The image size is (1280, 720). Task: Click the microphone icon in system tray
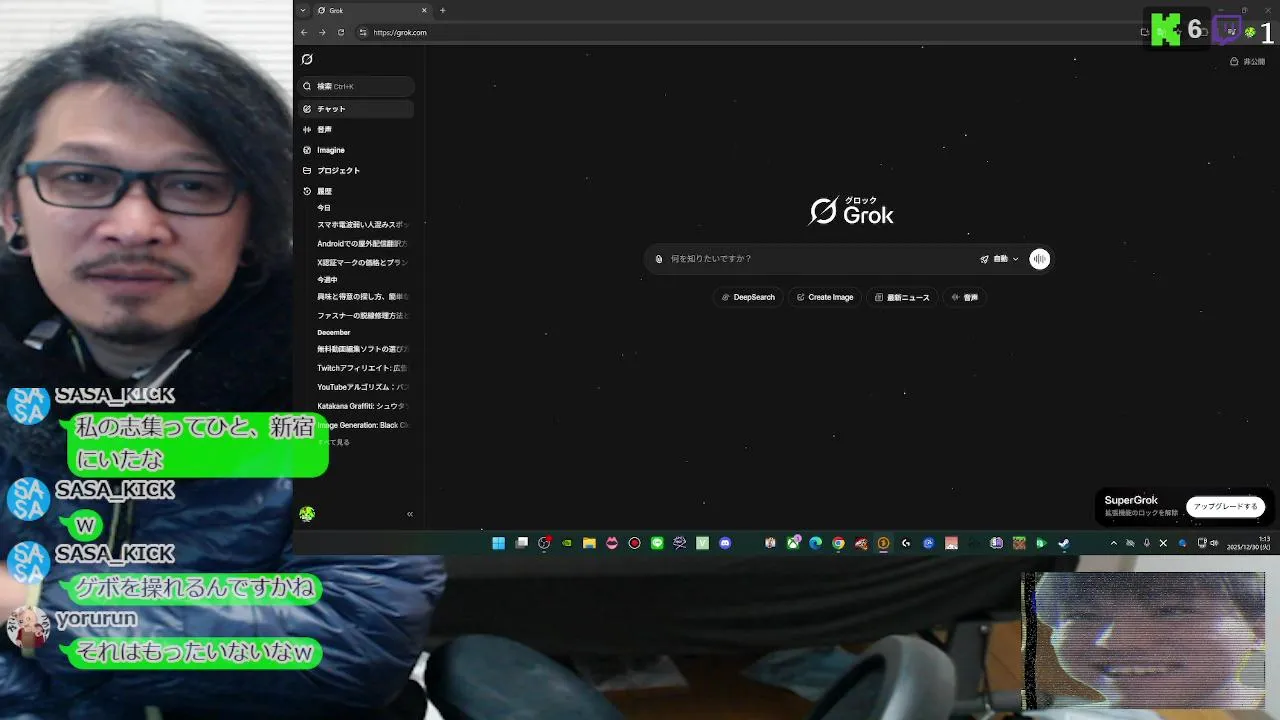1147,543
